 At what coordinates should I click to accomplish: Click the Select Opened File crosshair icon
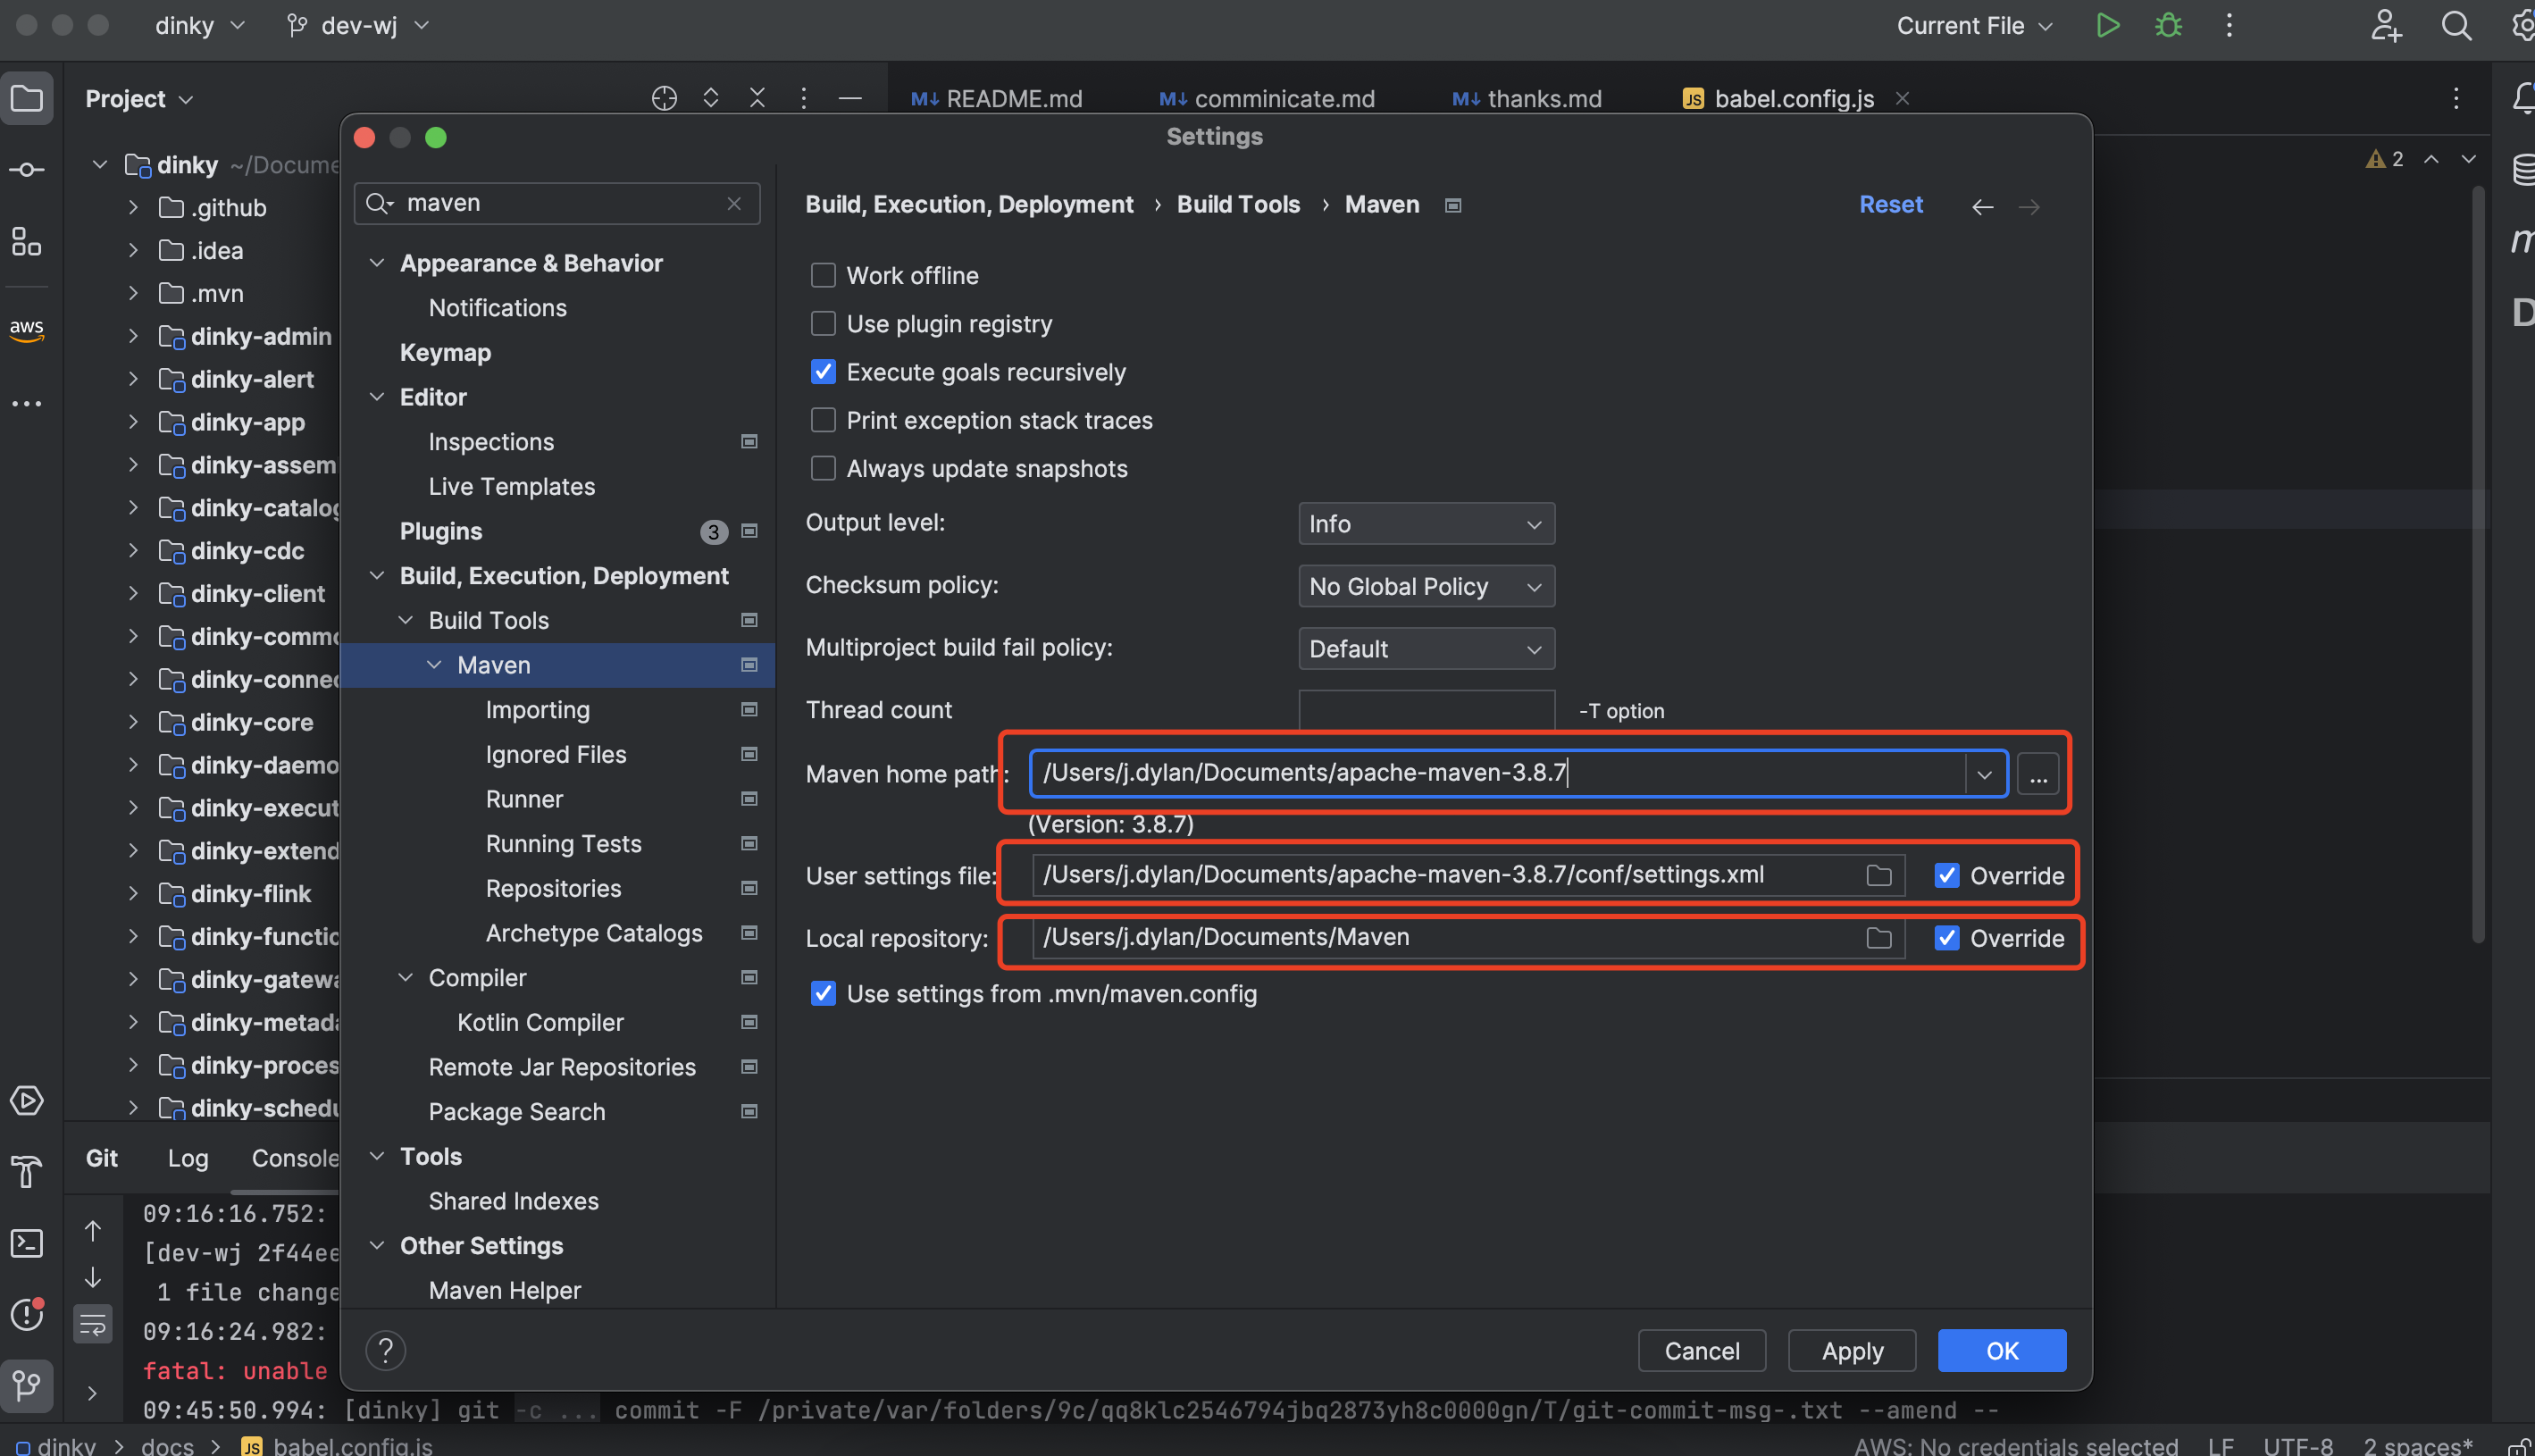point(664,98)
